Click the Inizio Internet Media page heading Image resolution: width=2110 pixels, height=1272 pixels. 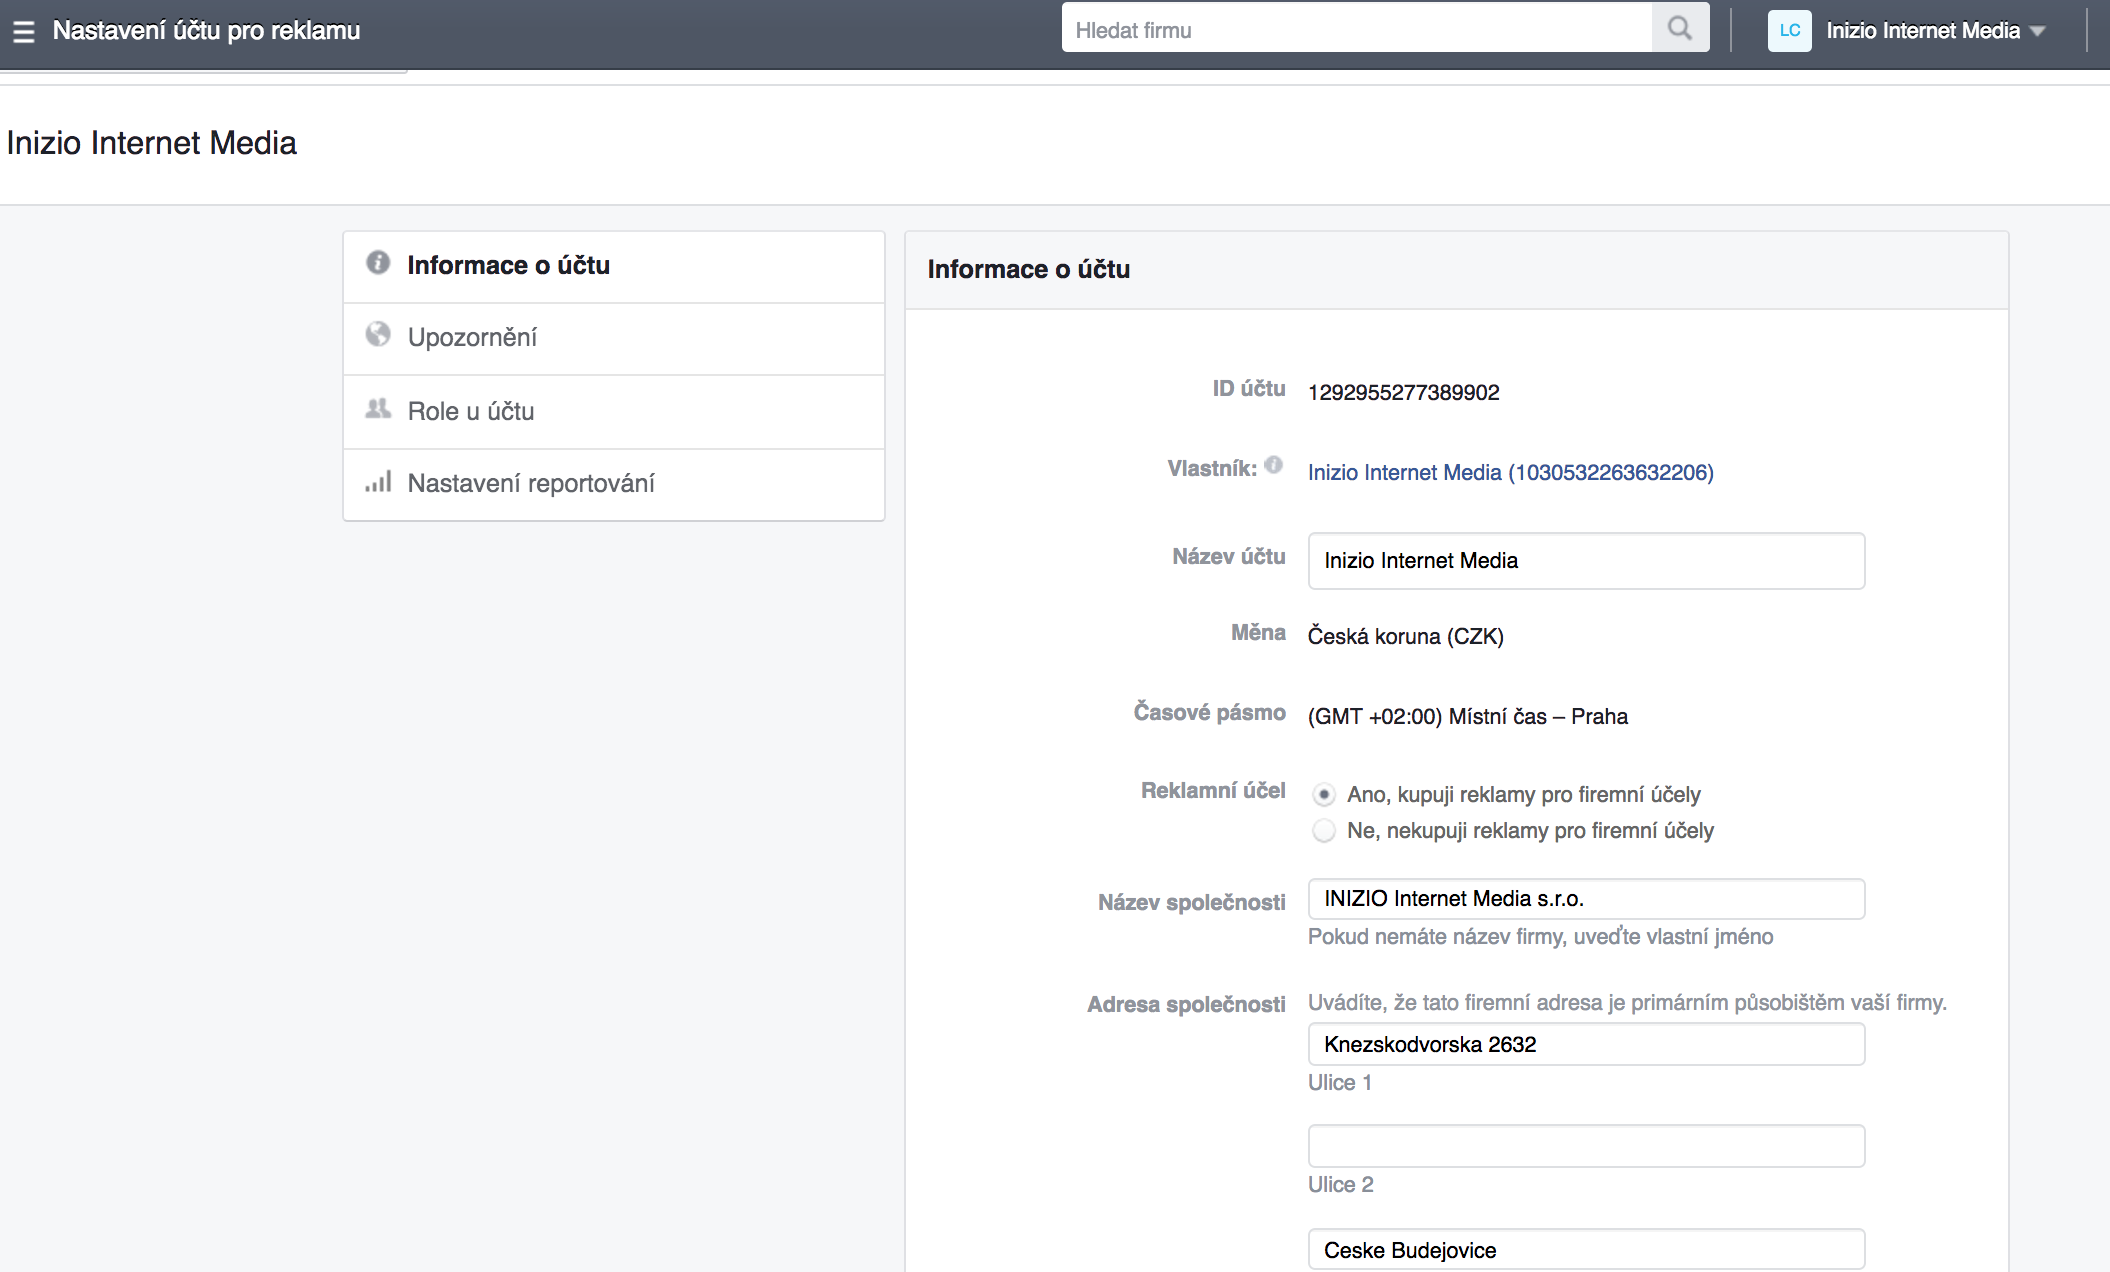[152, 143]
